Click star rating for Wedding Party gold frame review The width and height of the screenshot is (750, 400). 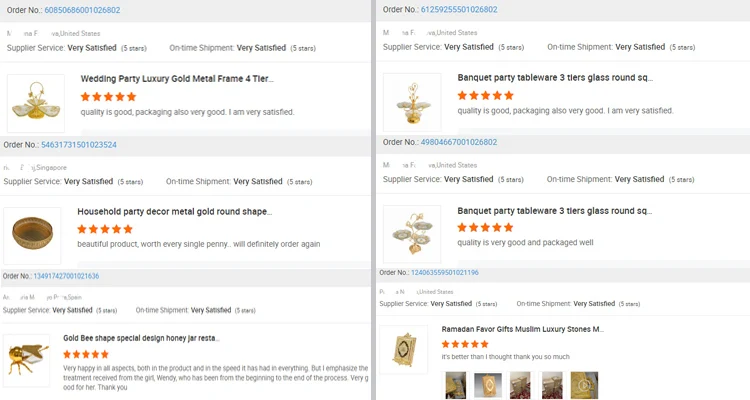click(x=108, y=96)
